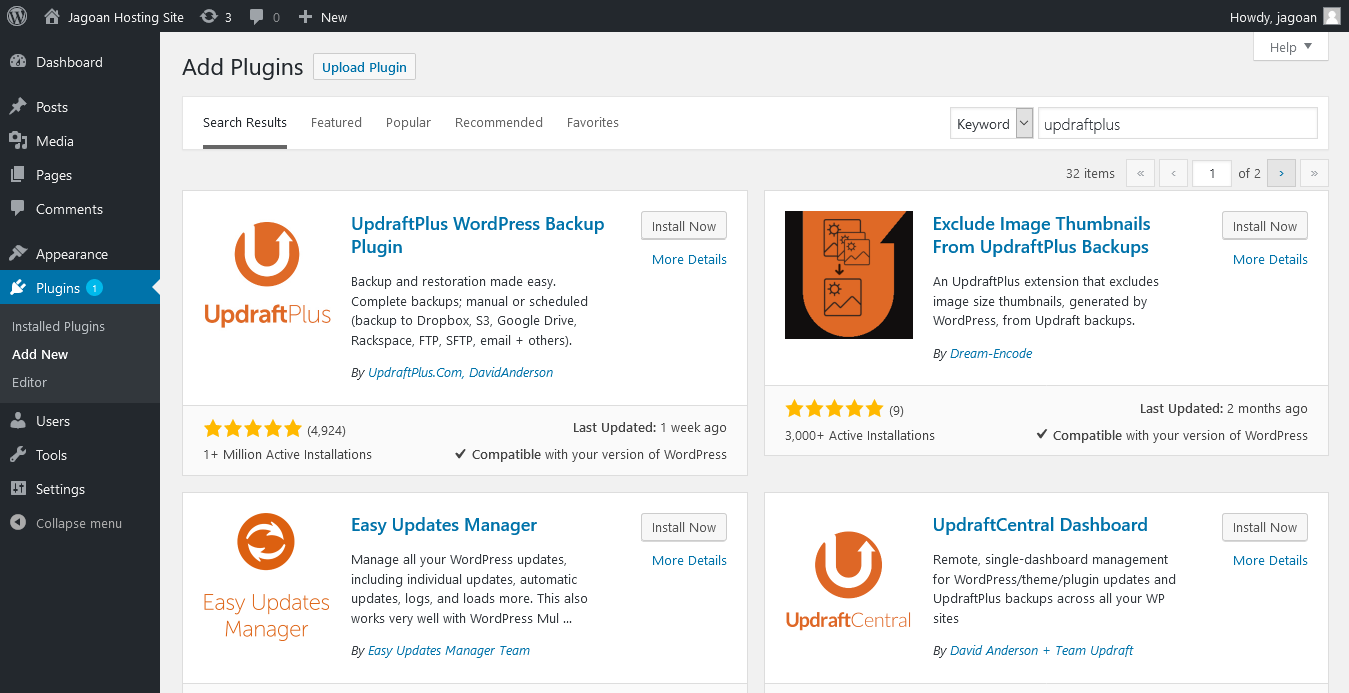This screenshot has width=1349, height=693.
Task: Switch to the Popular tab
Action: pos(408,123)
